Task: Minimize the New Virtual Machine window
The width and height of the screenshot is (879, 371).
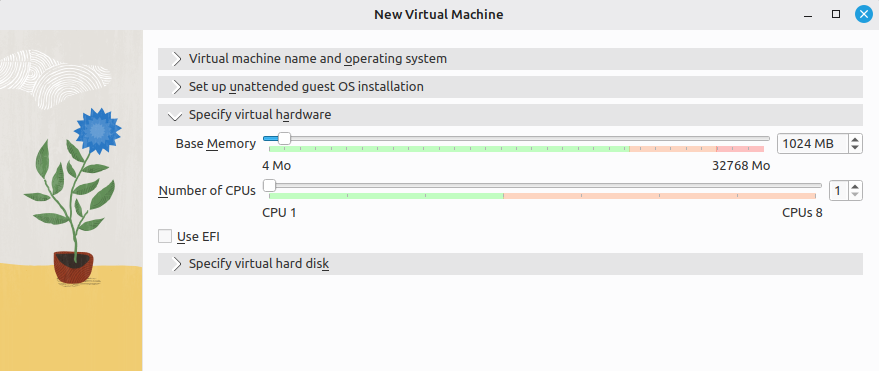Action: coord(808,15)
